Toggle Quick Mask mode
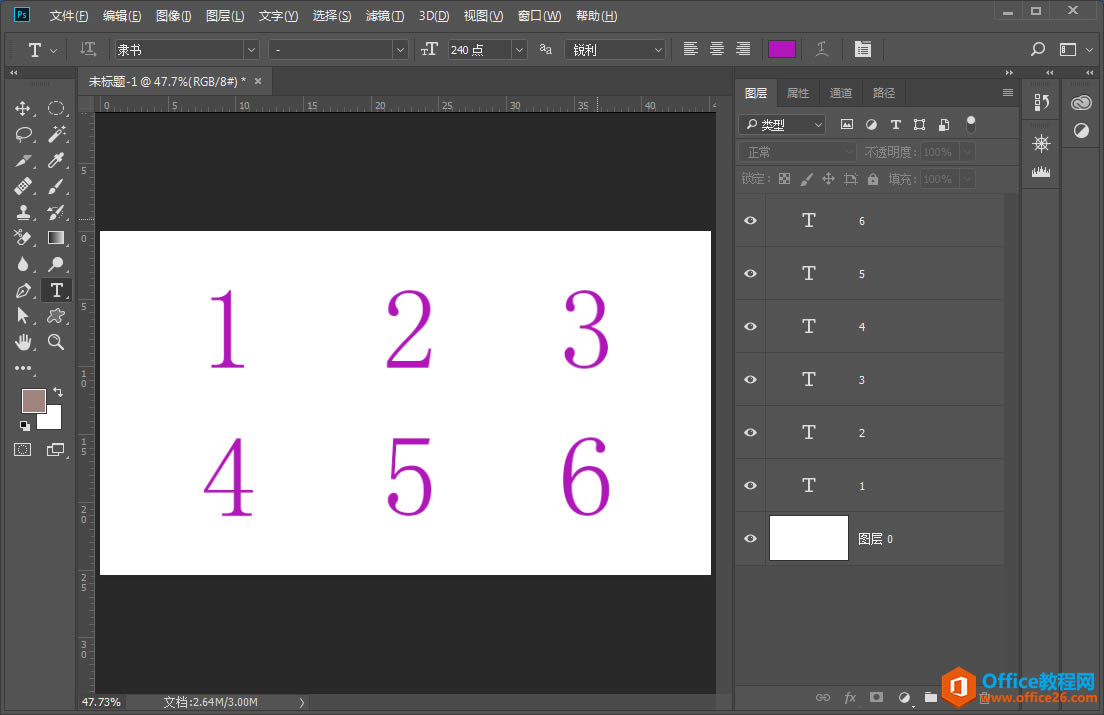 (23, 450)
